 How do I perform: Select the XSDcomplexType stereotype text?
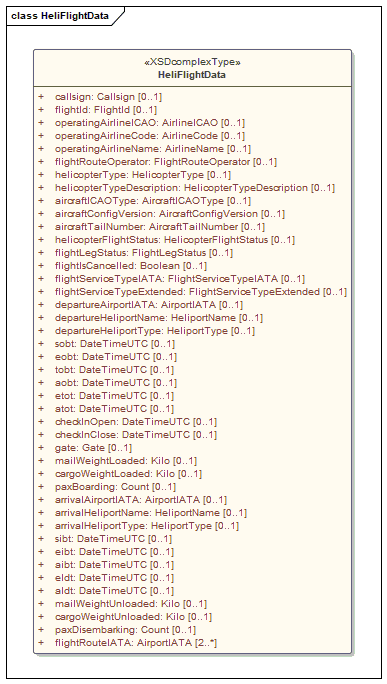192,62
